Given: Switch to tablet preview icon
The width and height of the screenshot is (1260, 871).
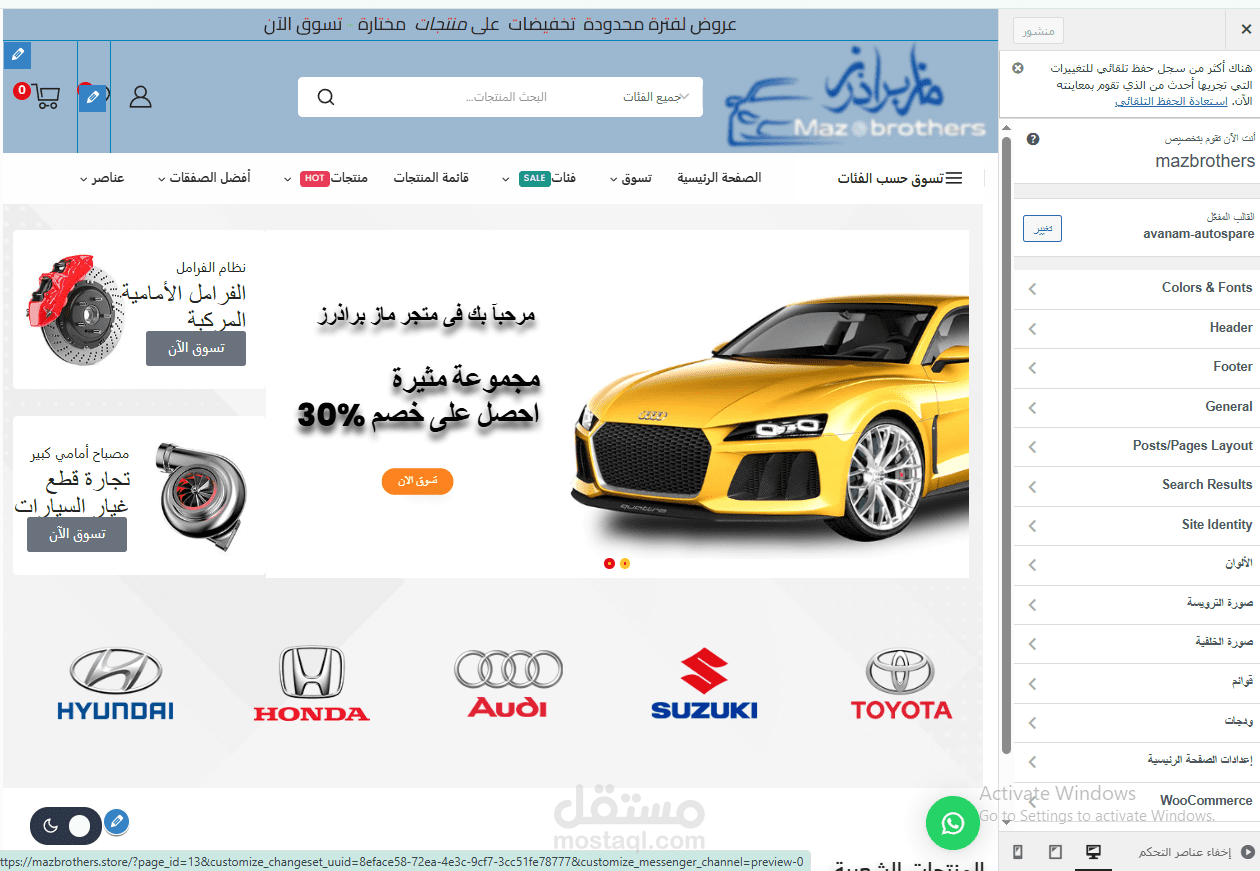Looking at the screenshot, I should [1055, 852].
